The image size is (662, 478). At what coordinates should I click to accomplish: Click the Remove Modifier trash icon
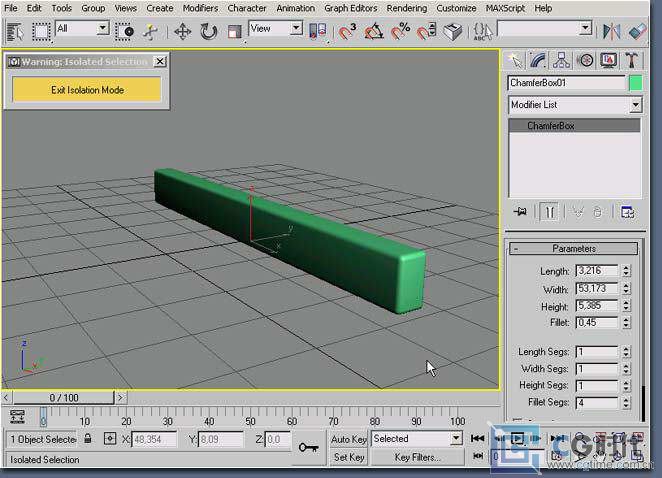click(597, 212)
